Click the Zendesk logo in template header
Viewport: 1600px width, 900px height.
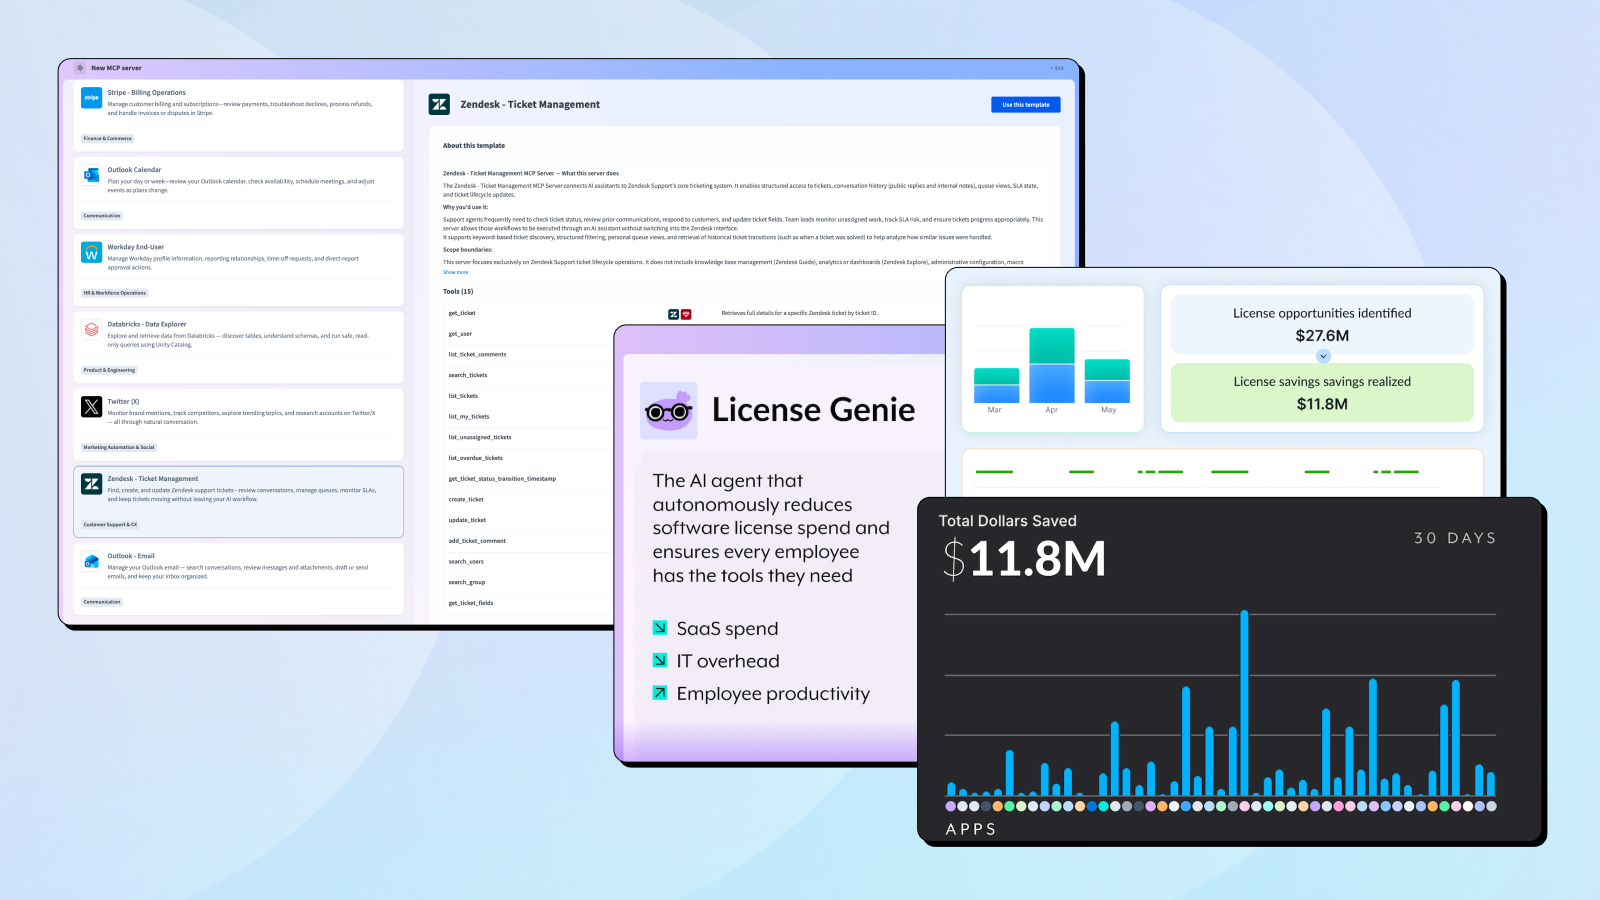pos(439,104)
